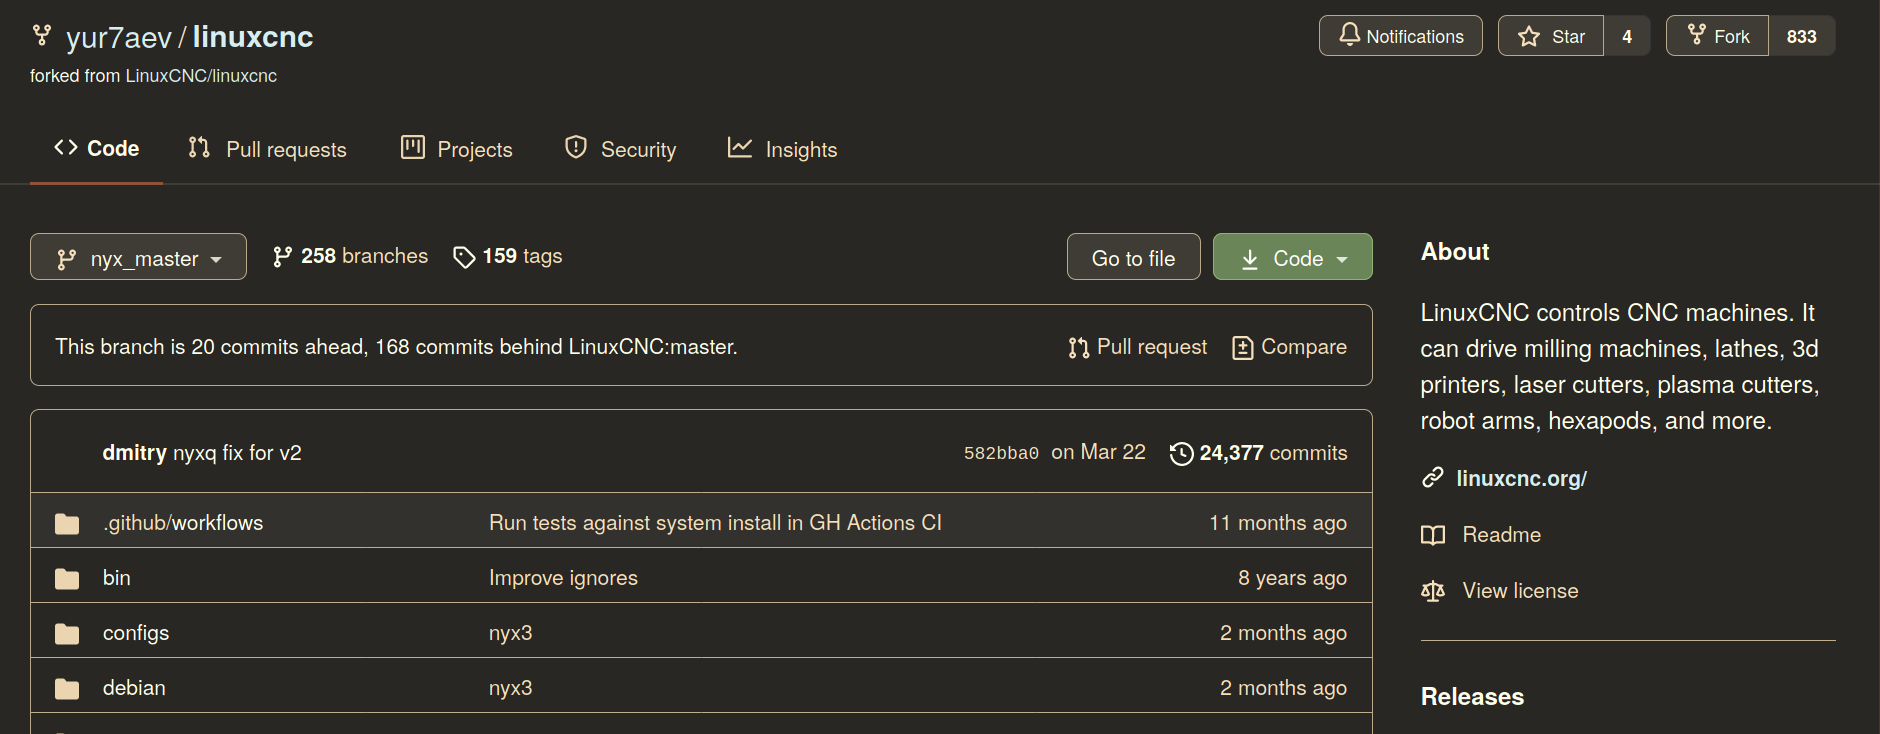Open the Insights tab
Image resolution: width=1880 pixels, height=734 pixels.
(x=782, y=149)
